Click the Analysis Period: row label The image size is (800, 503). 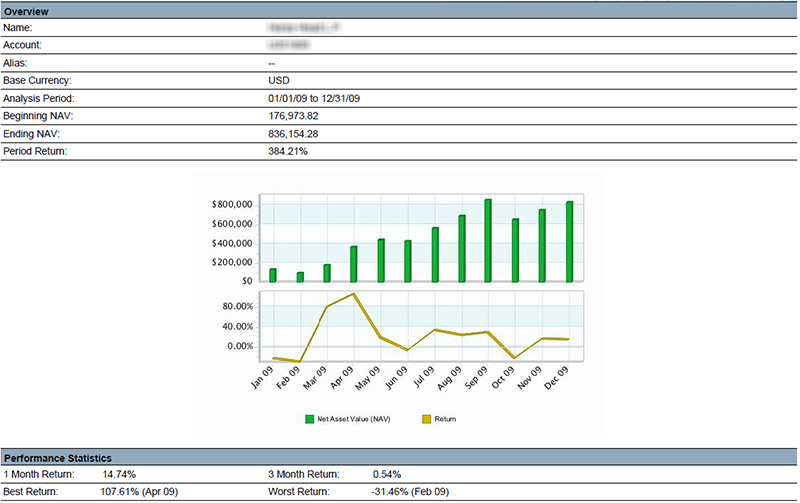(39, 98)
